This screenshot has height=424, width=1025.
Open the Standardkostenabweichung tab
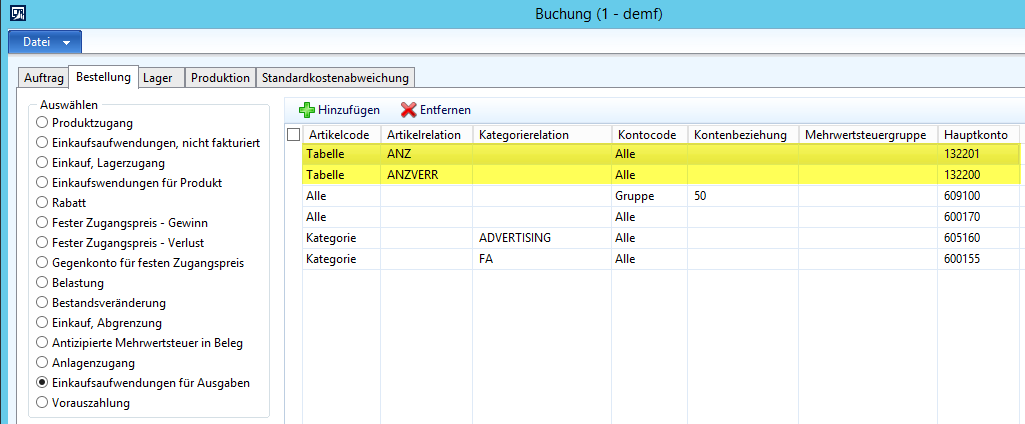tap(335, 78)
